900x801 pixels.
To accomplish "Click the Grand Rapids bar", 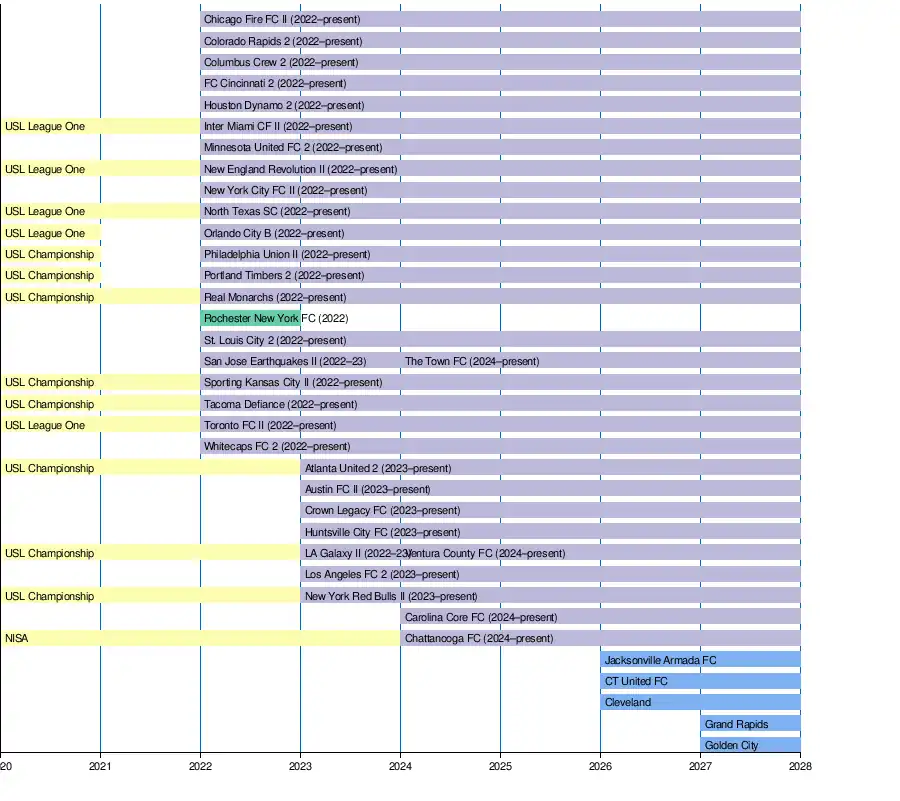I will pyautogui.click(x=750, y=724).
